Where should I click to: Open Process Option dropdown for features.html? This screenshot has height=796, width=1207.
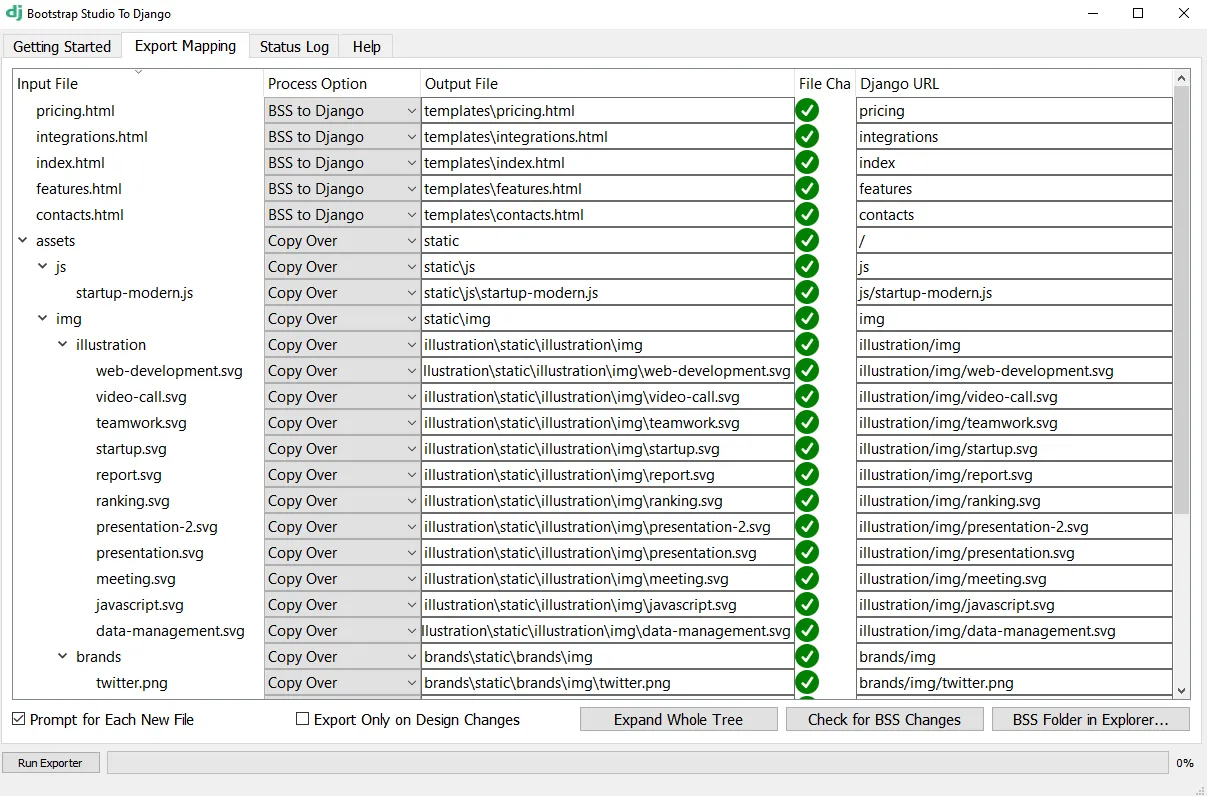[342, 188]
